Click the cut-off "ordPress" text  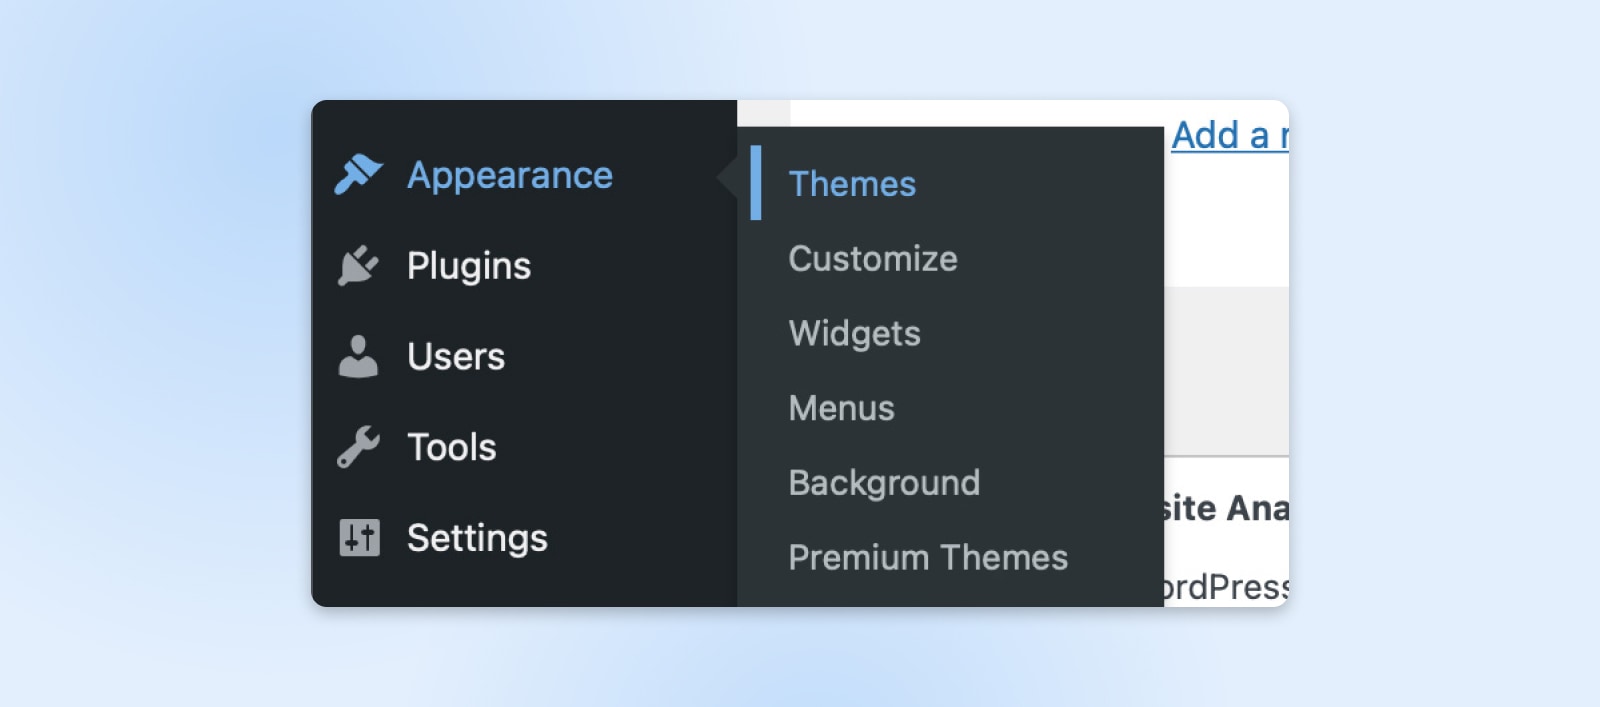tap(1226, 587)
